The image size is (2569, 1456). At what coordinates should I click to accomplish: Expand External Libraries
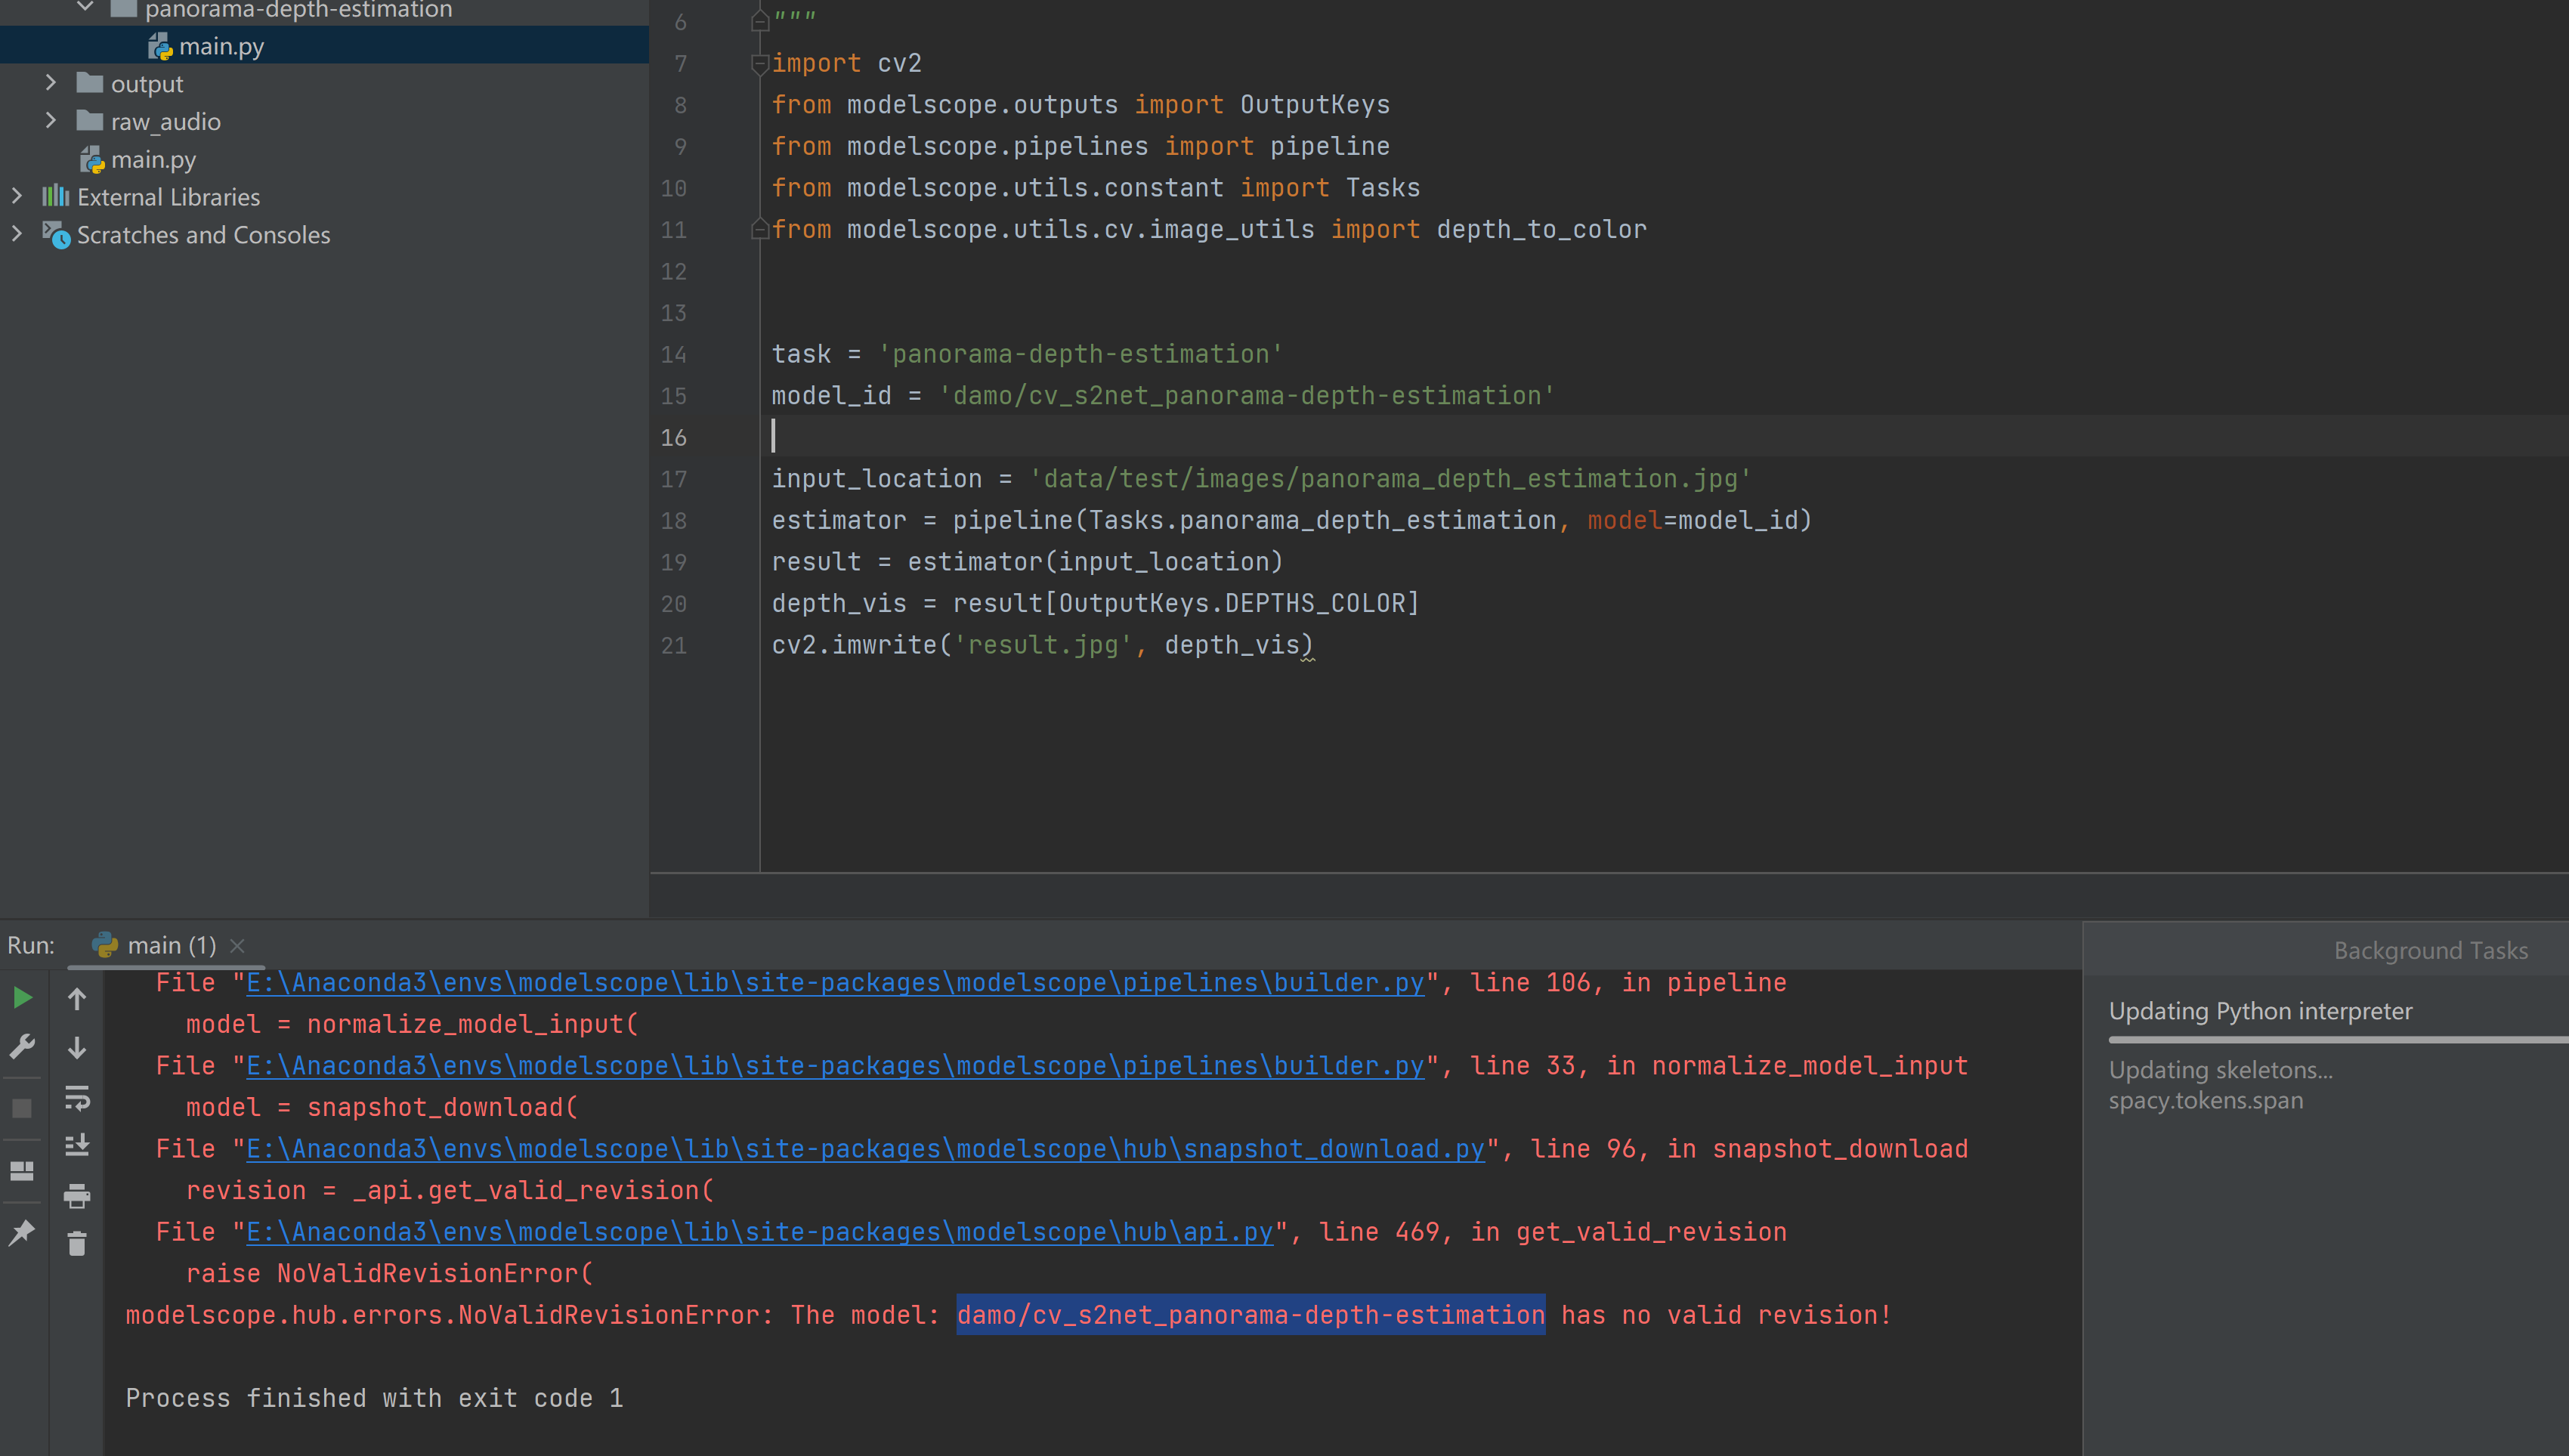point(17,196)
